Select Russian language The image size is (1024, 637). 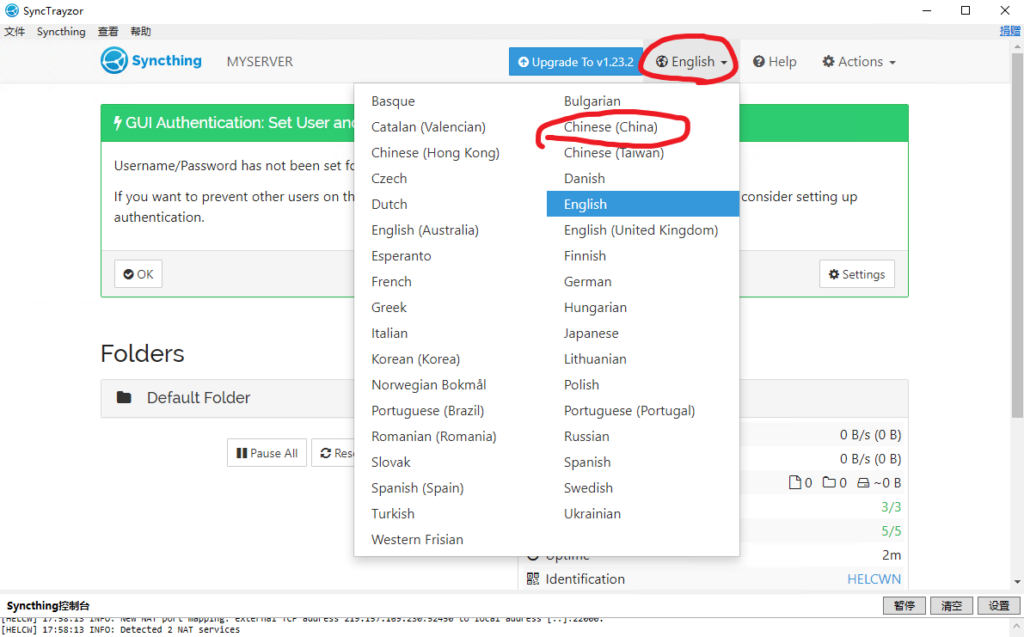[x=586, y=436]
